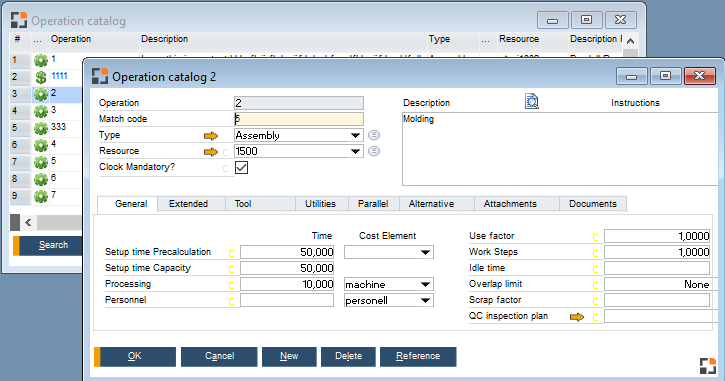Click the gear icon in row 5
Screen dimensions: 725x381
click(x=41, y=128)
